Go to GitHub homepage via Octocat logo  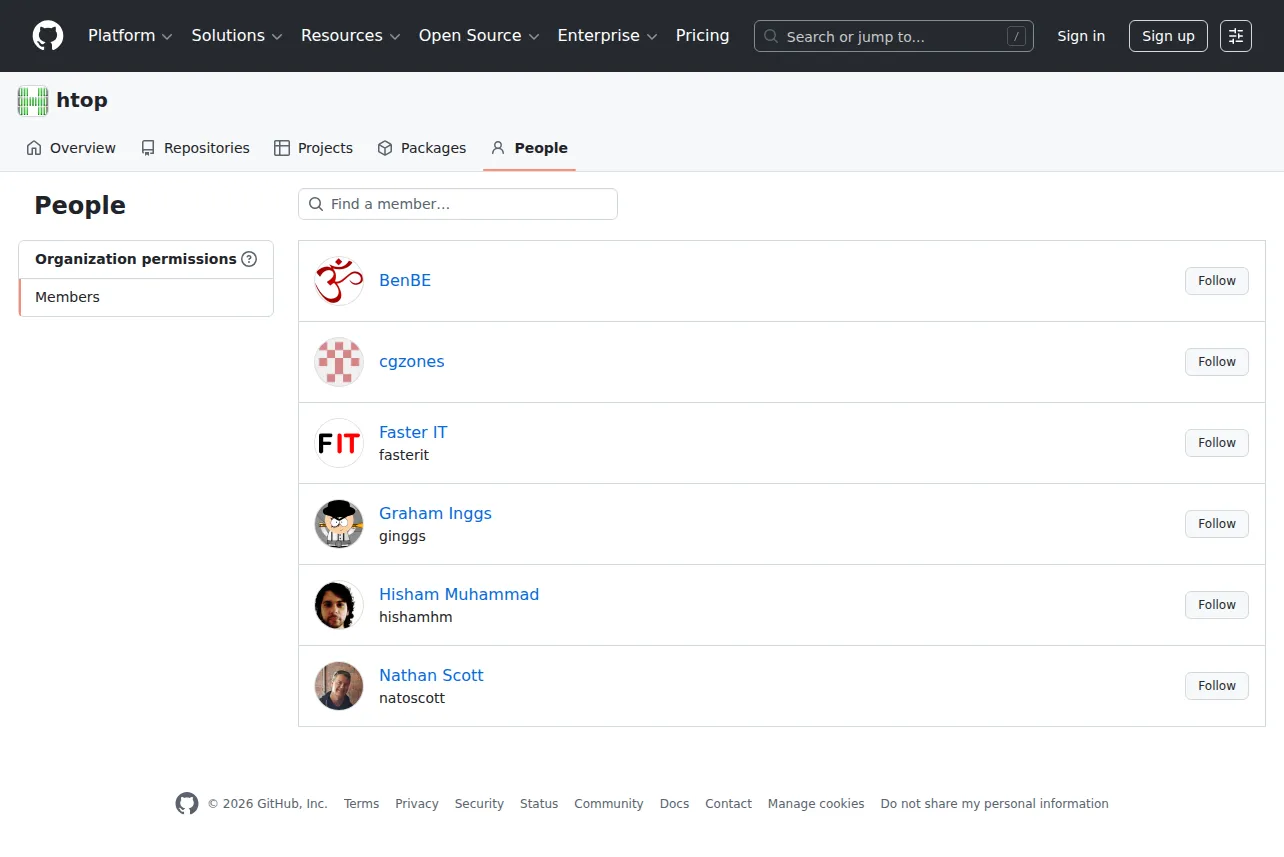[x=48, y=36]
